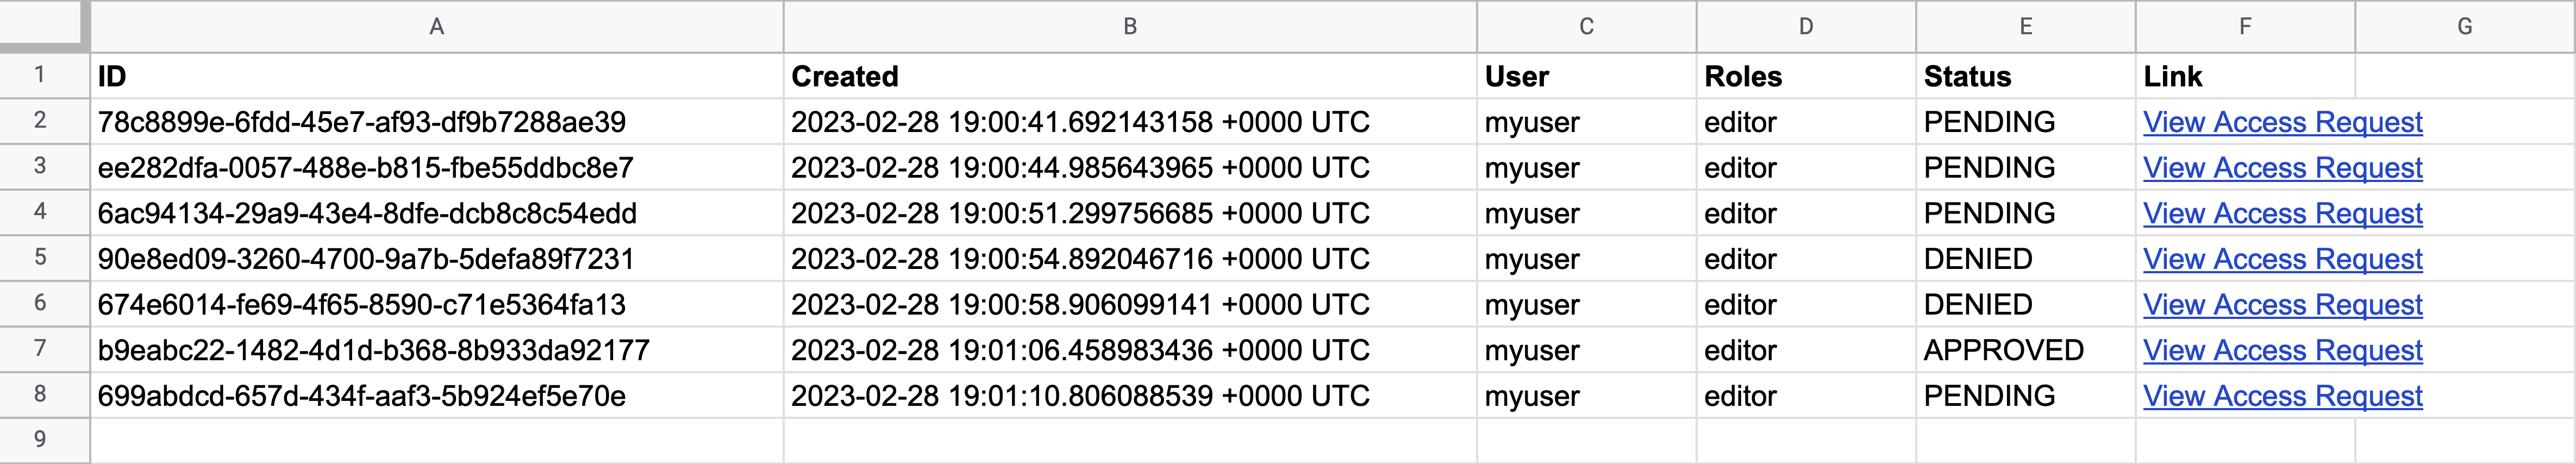The width and height of the screenshot is (2576, 464).
Task: Open View Access Request on the last data row
Action: click(x=2283, y=396)
